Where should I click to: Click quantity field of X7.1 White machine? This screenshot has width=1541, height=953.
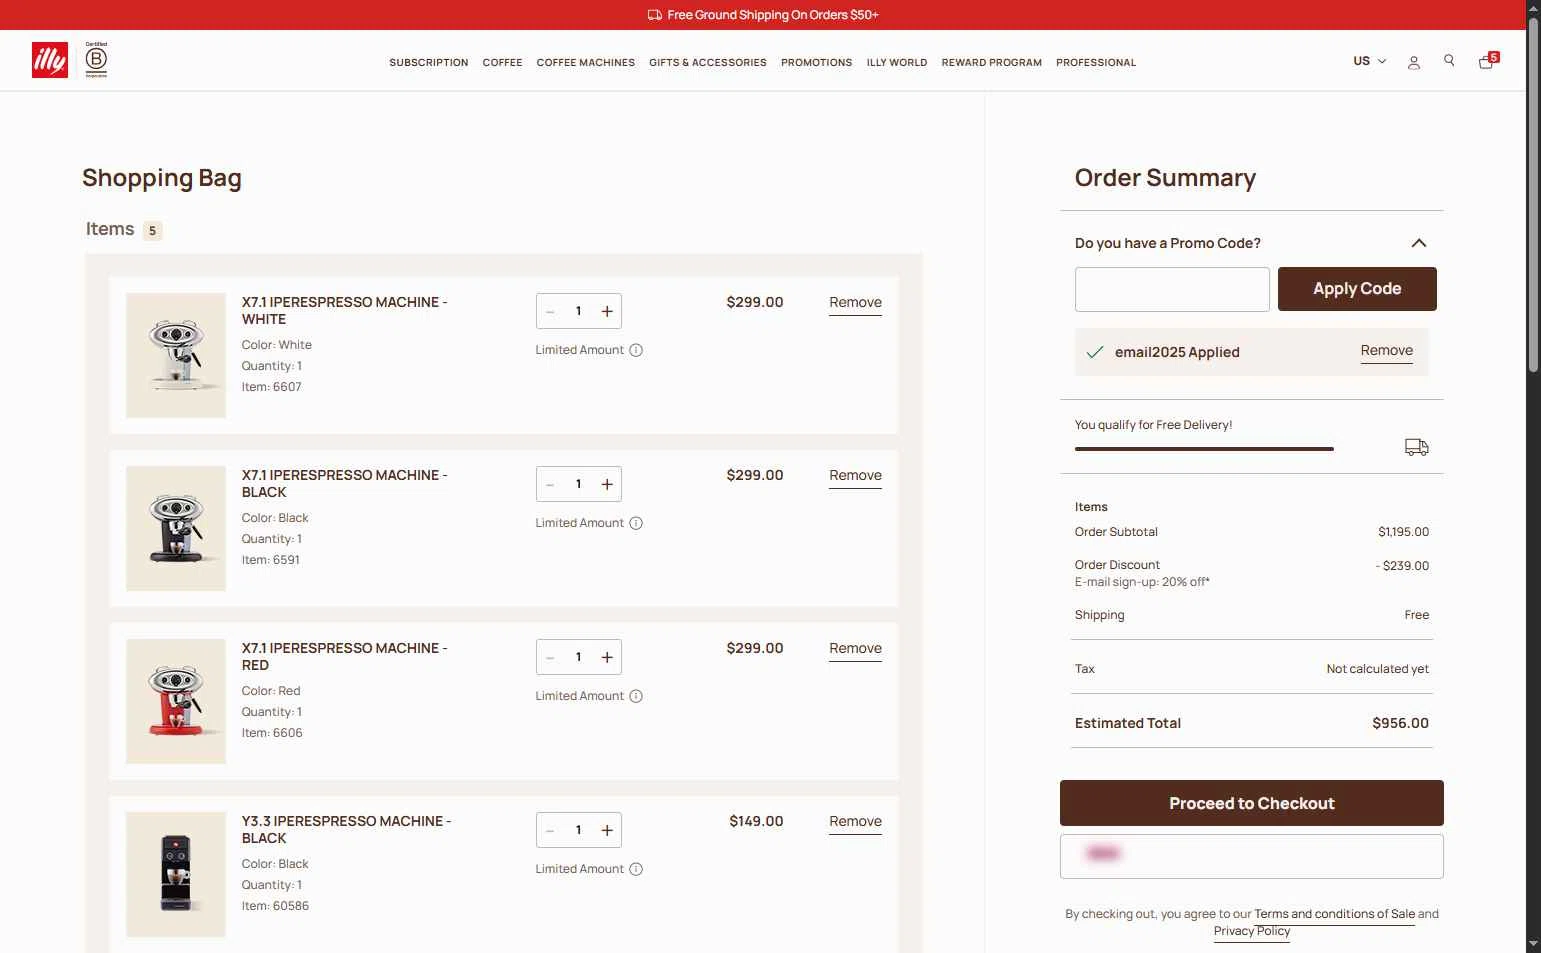pos(578,311)
